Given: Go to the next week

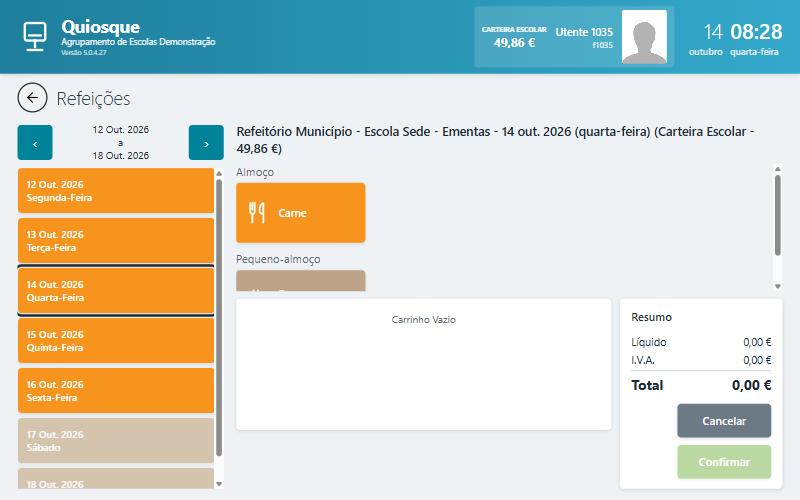Looking at the screenshot, I should 206,143.
